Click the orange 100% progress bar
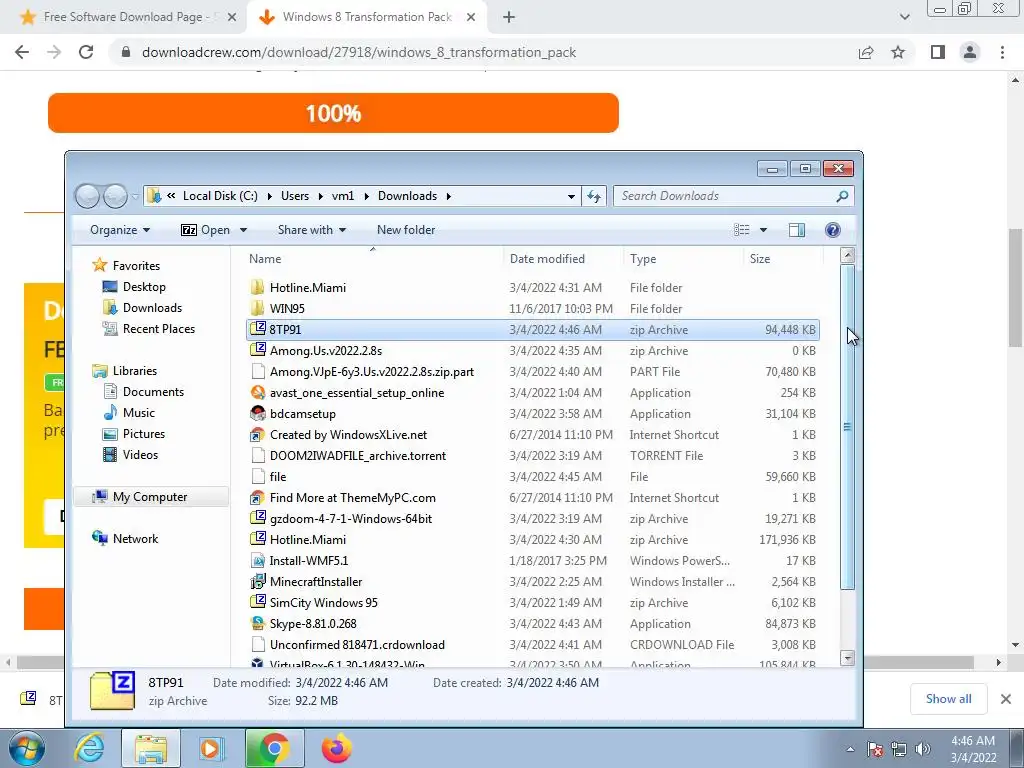The height and width of the screenshot is (768, 1024). [x=333, y=113]
